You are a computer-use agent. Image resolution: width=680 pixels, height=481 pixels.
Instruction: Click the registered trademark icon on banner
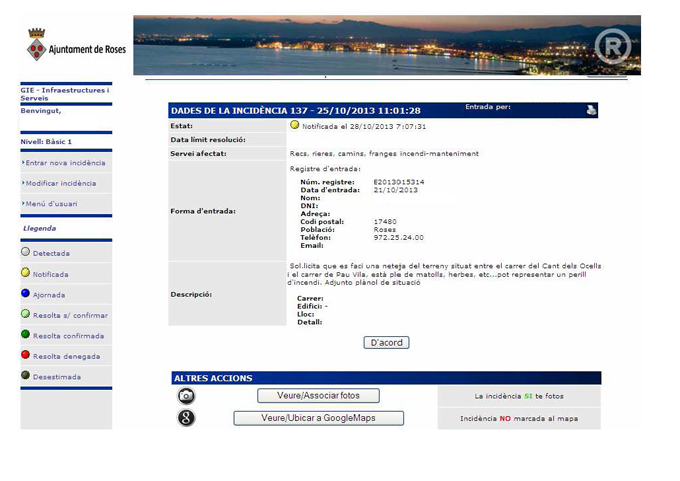pyautogui.click(x=612, y=47)
